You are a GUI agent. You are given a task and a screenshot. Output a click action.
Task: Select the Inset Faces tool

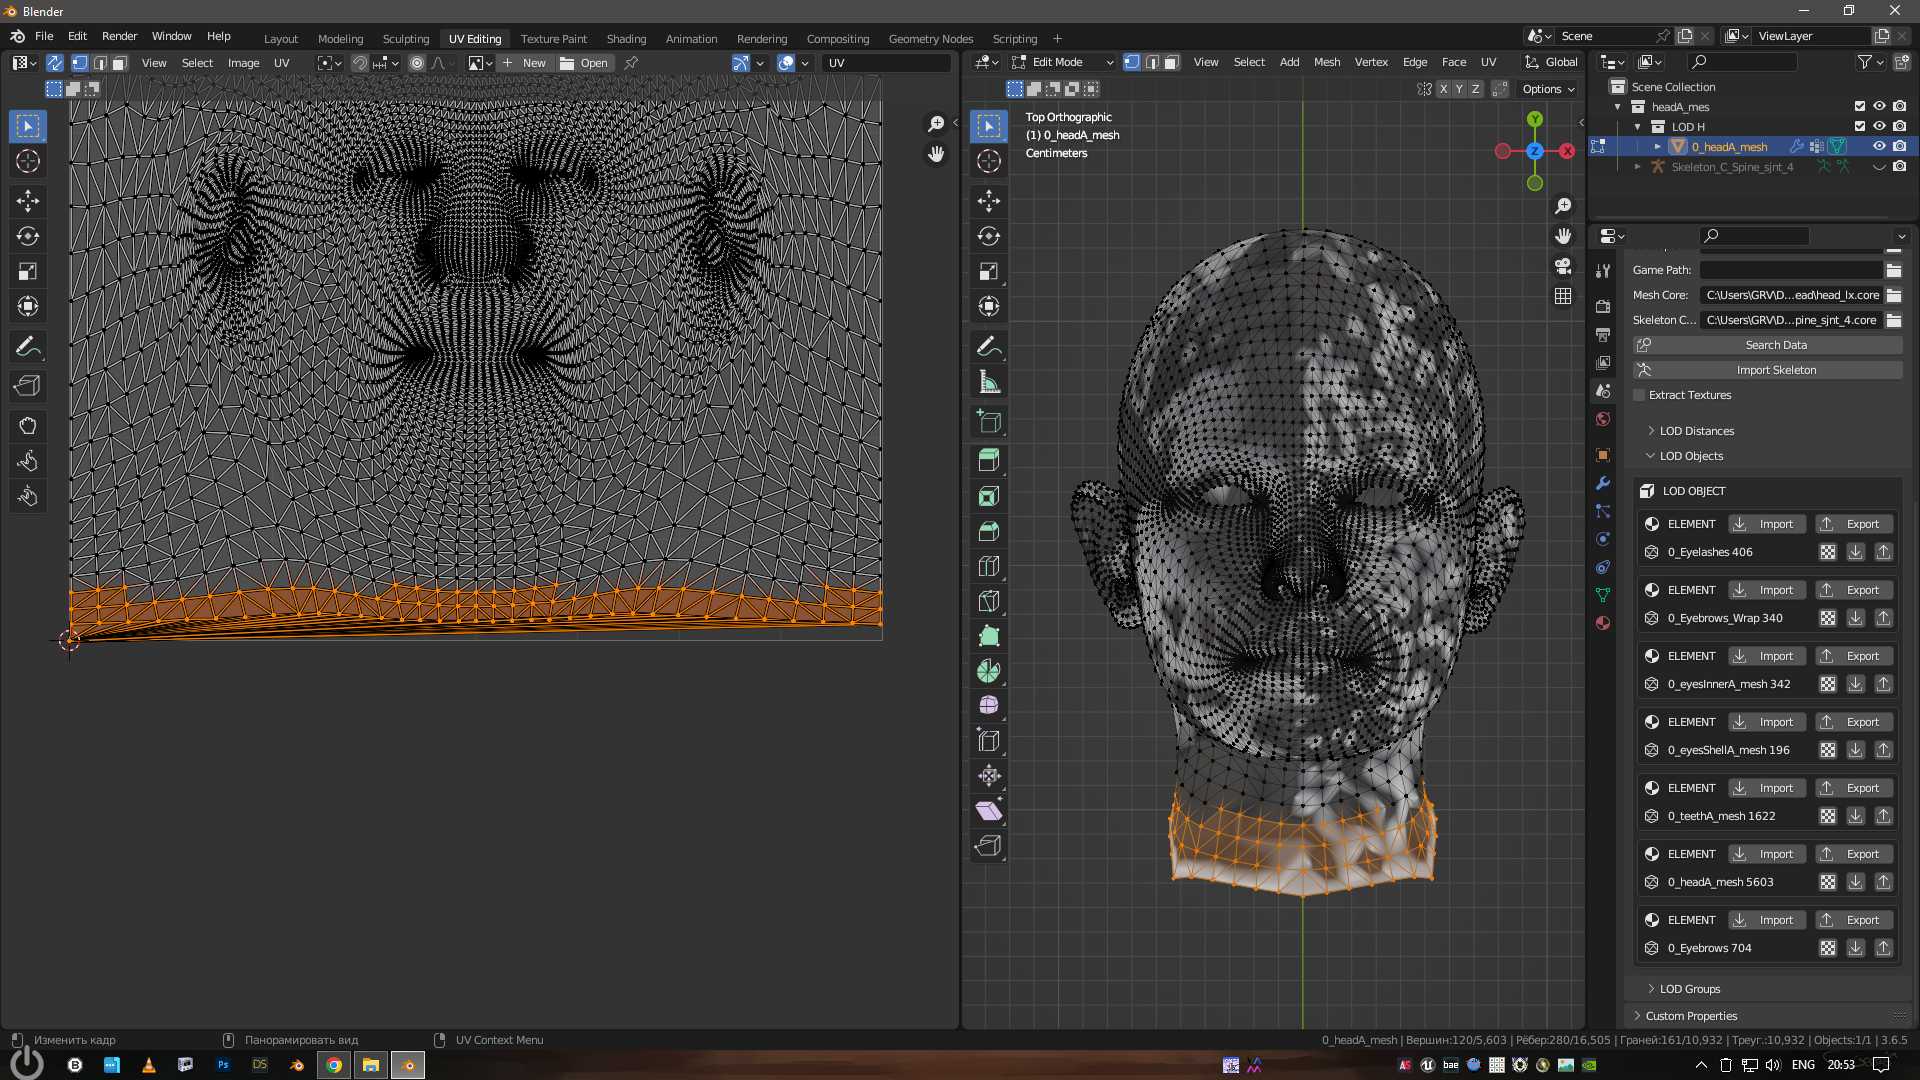point(989,496)
